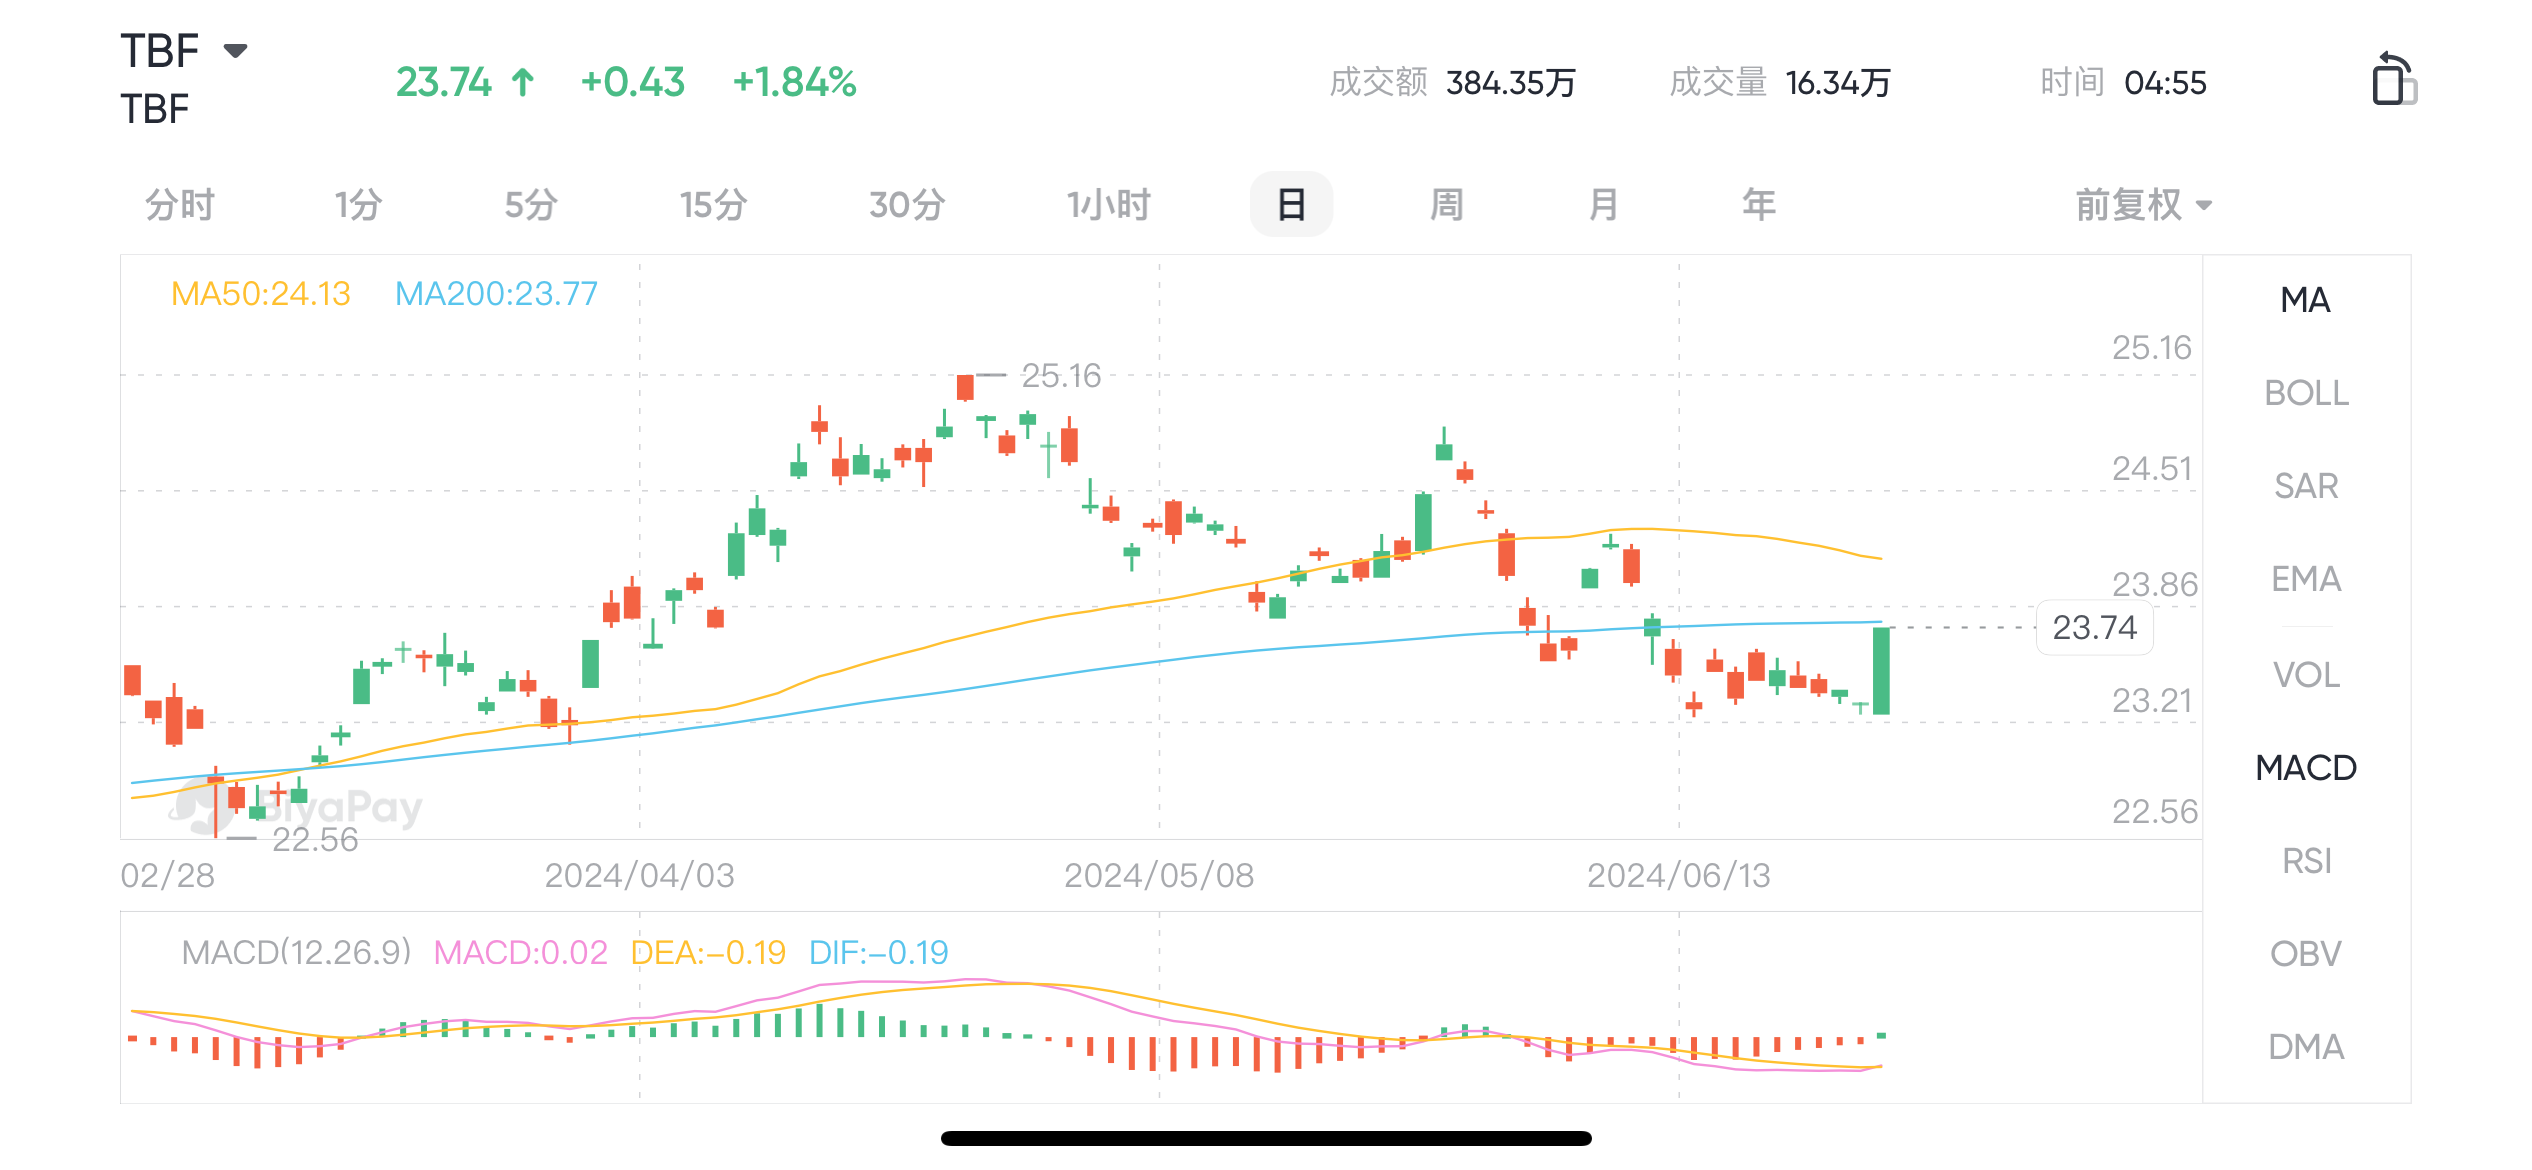Tap the MACD(12.26.9) parameters label
The height and width of the screenshot is (1170, 2532).
tap(296, 952)
